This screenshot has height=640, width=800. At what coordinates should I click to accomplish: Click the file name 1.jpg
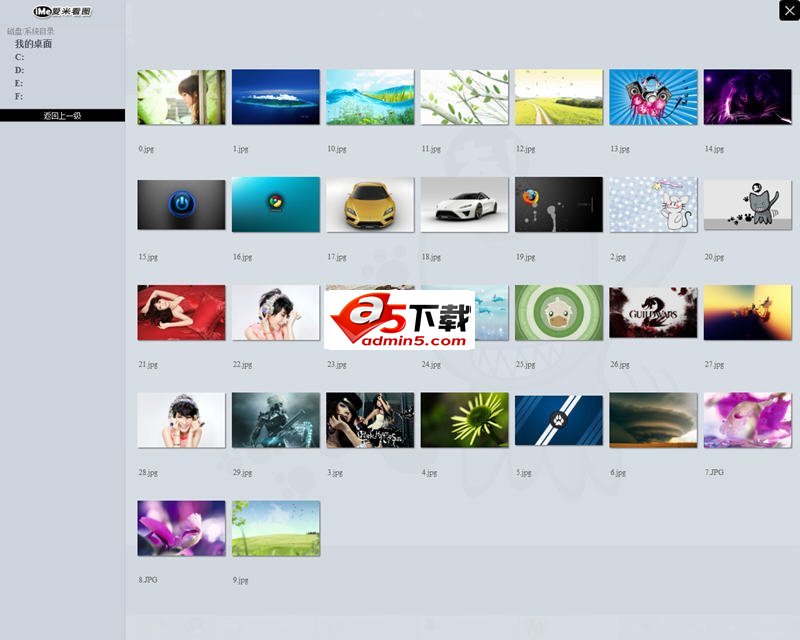pos(240,149)
